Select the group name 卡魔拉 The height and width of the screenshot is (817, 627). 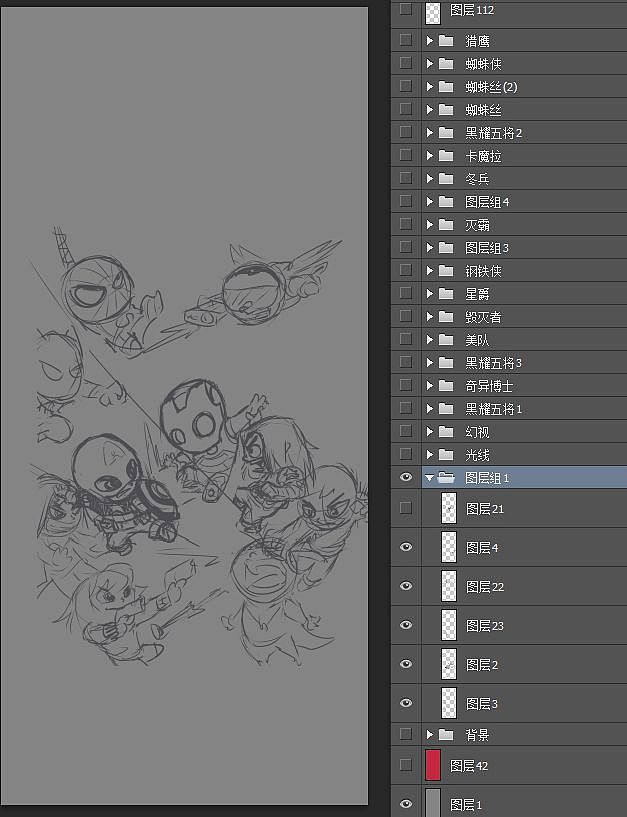[x=483, y=156]
